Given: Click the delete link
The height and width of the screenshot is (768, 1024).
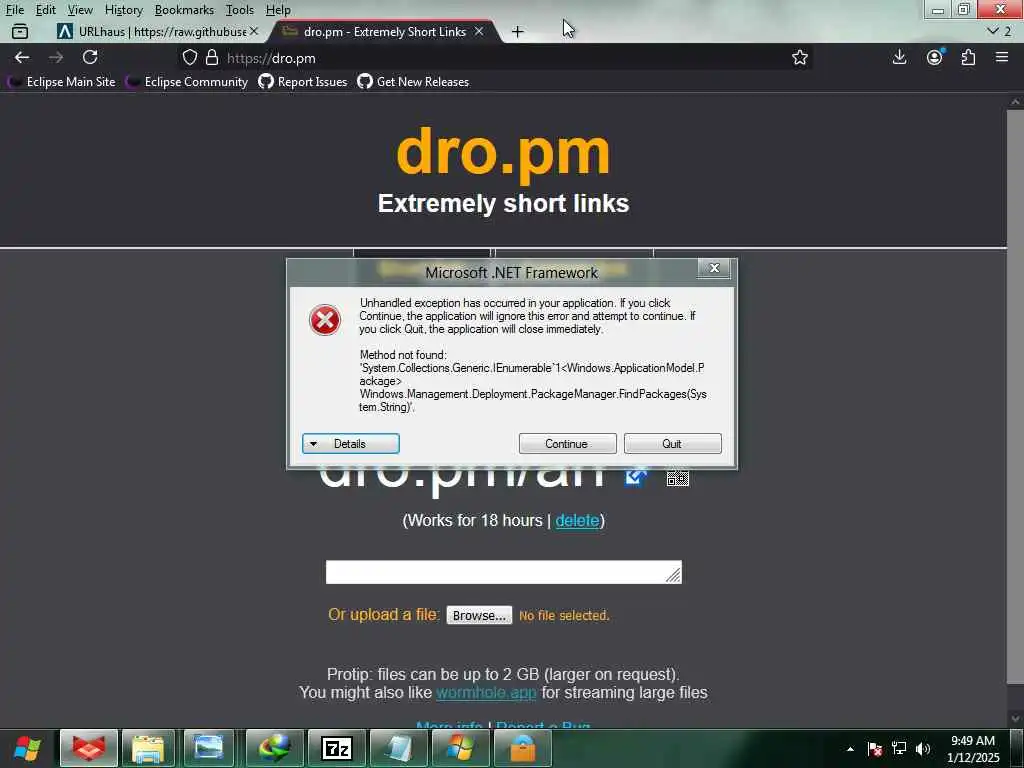Looking at the screenshot, I should click(577, 520).
